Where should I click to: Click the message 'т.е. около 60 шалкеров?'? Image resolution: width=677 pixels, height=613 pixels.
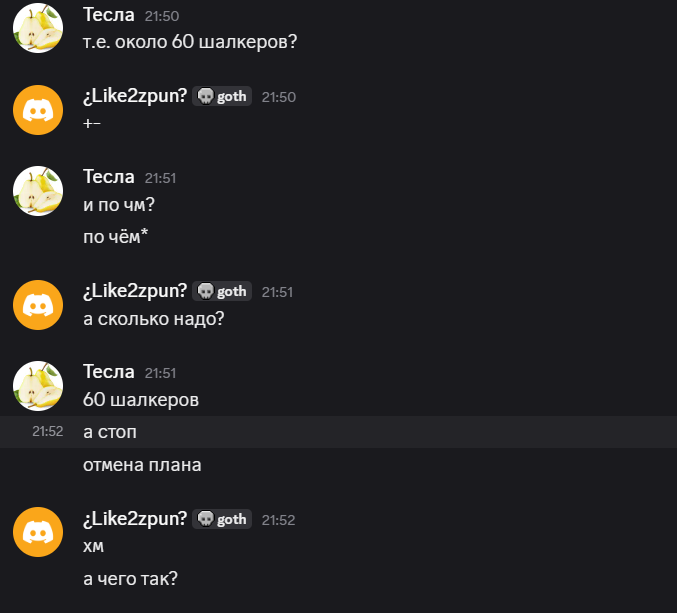coord(190,42)
